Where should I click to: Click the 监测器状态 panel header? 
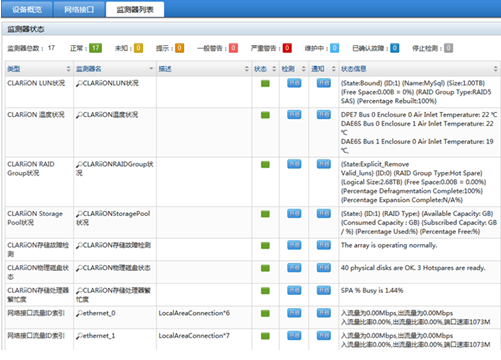tap(251, 29)
